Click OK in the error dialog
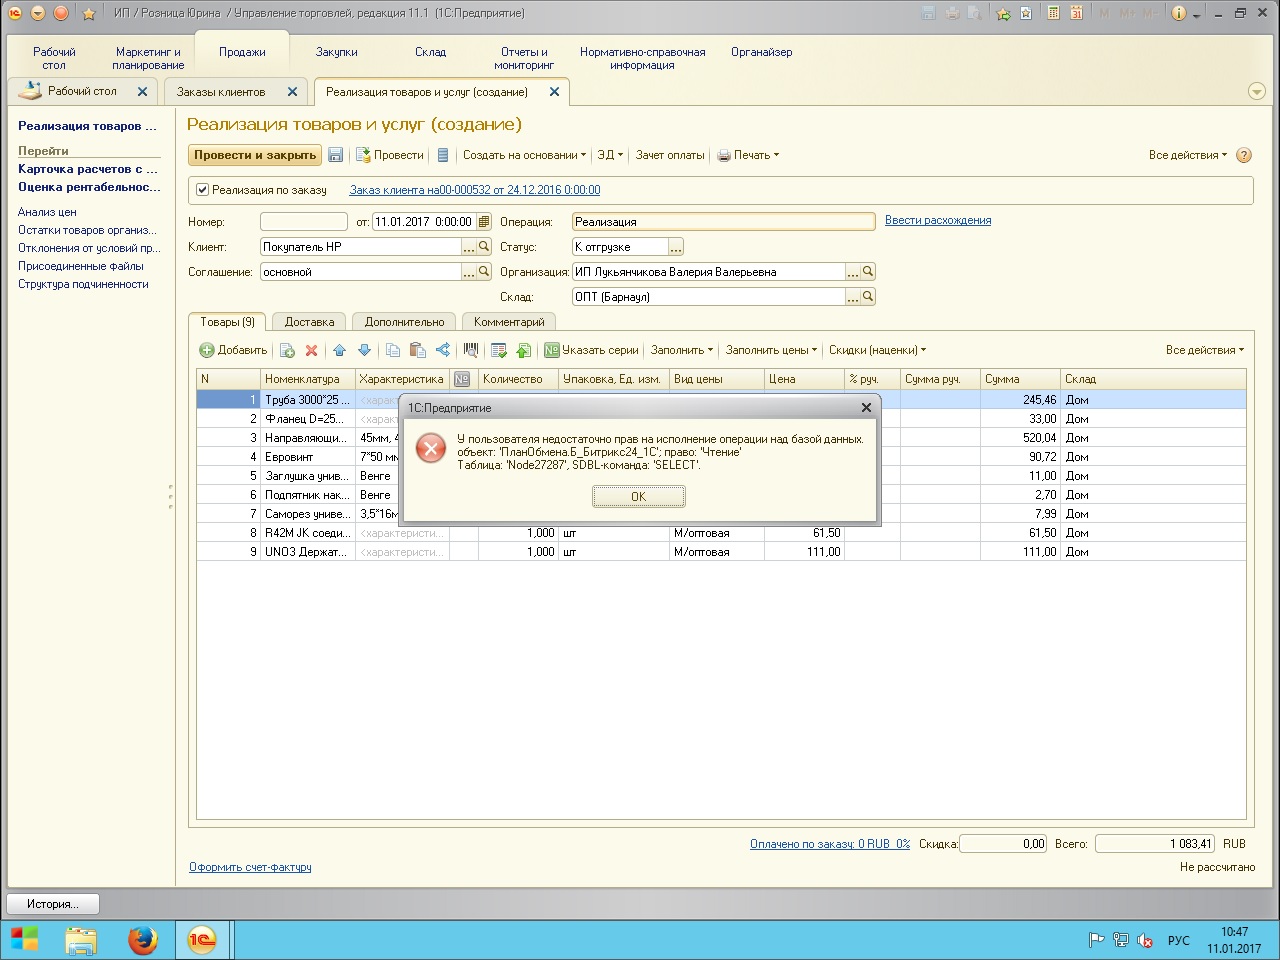 coord(638,497)
